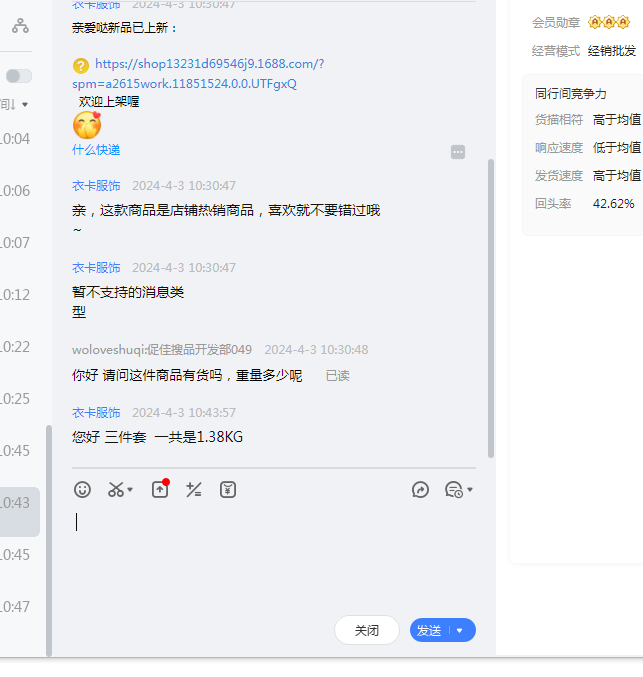Click the gray more-options bubble icon
Viewport: 643px width, 677px height.
[458, 152]
